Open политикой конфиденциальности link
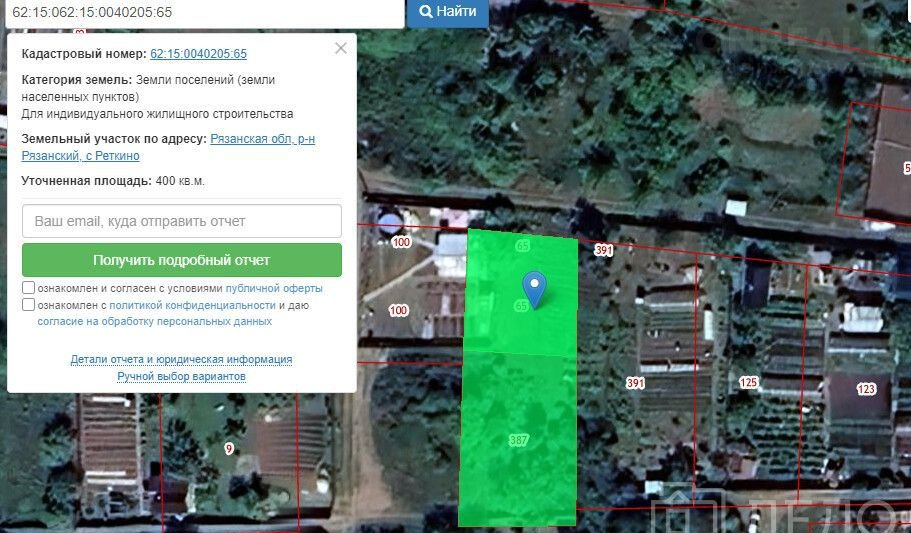Viewport: 911px width, 533px height. pyautogui.click(x=192, y=305)
